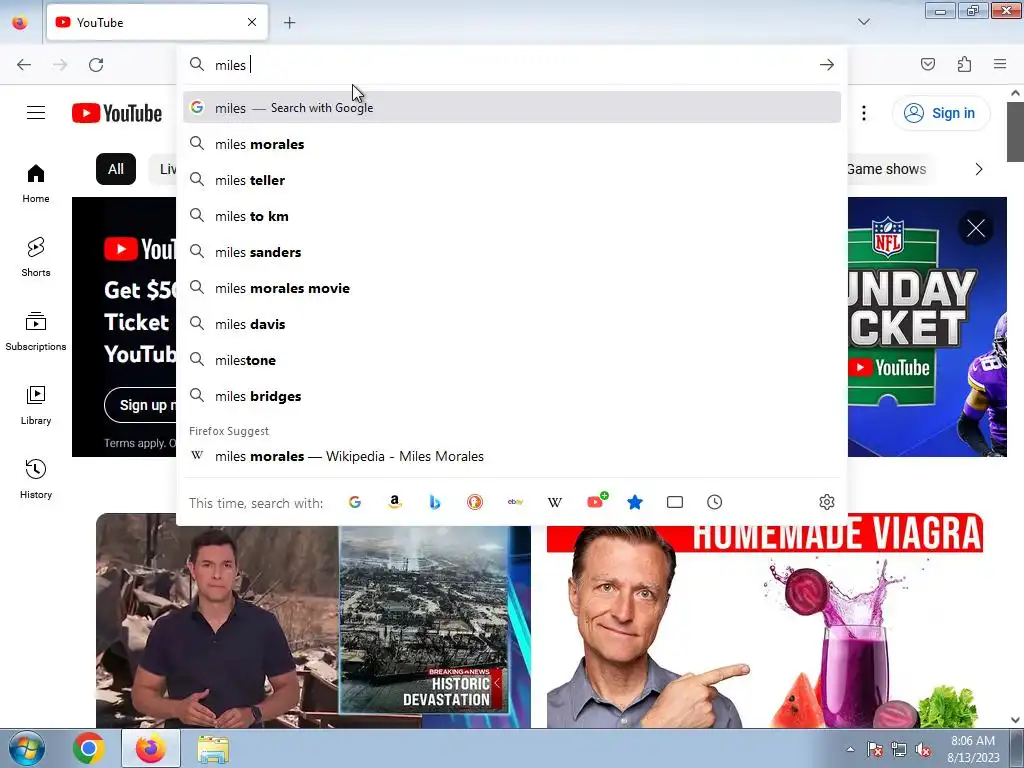The height and width of the screenshot is (768, 1024).
Task: Choose 'milestone' suggestion
Action: pyautogui.click(x=512, y=360)
